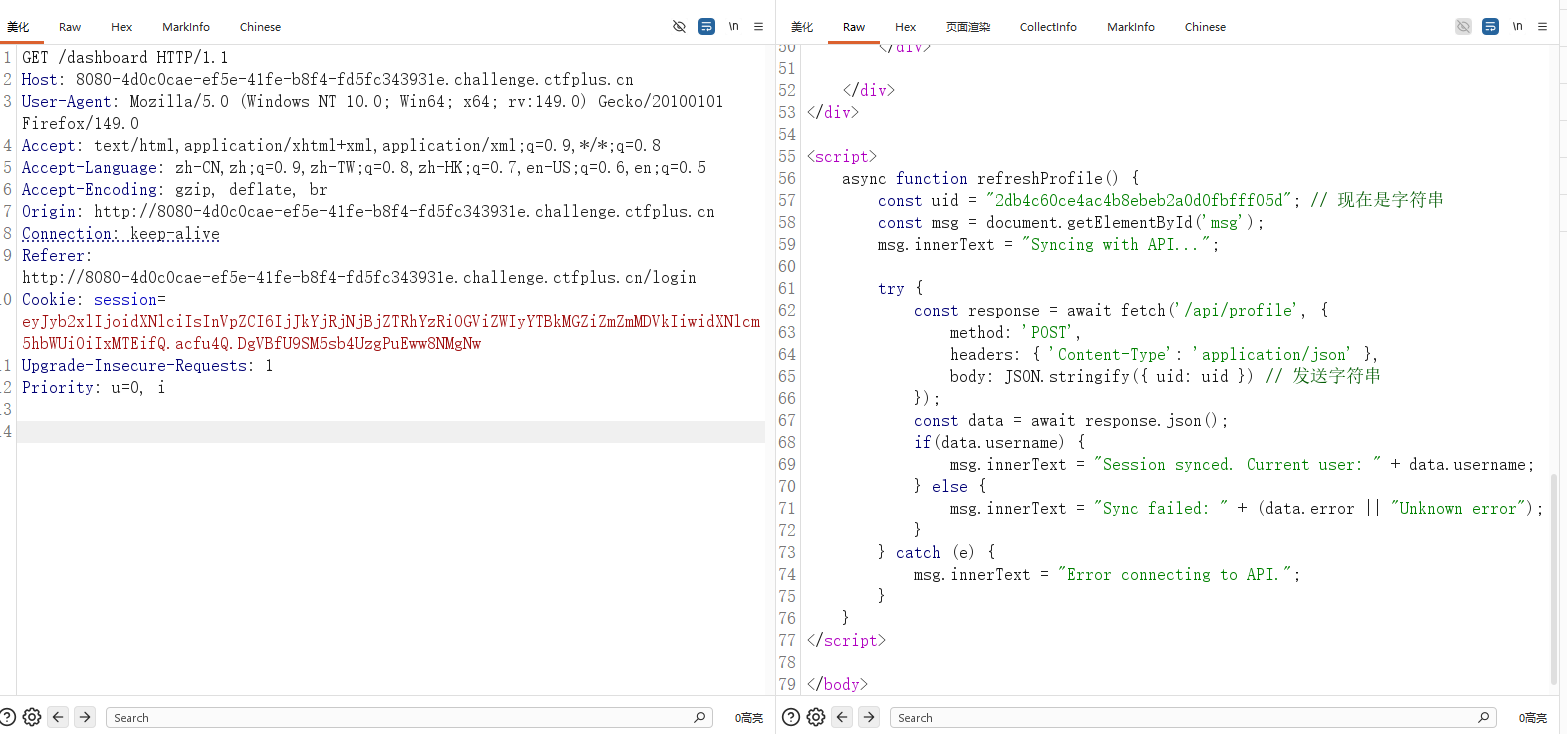Click the fetch('/api/profile' line
Screen dimensions: 1567x734
click(1121, 311)
